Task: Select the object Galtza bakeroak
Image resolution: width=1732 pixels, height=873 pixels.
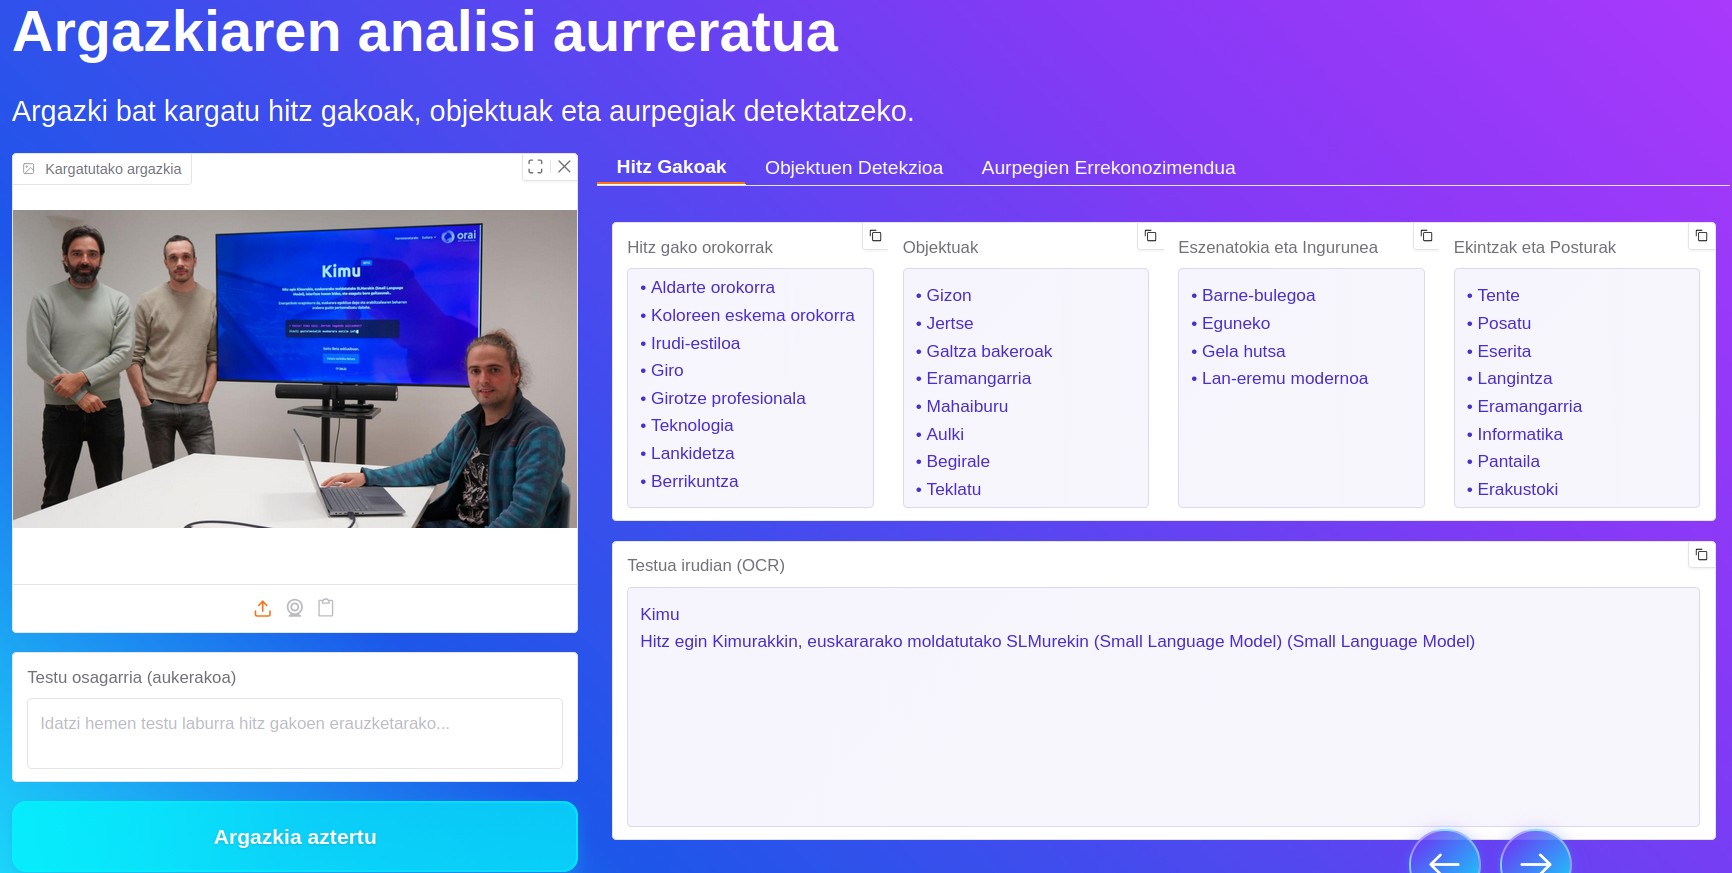Action: click(989, 351)
